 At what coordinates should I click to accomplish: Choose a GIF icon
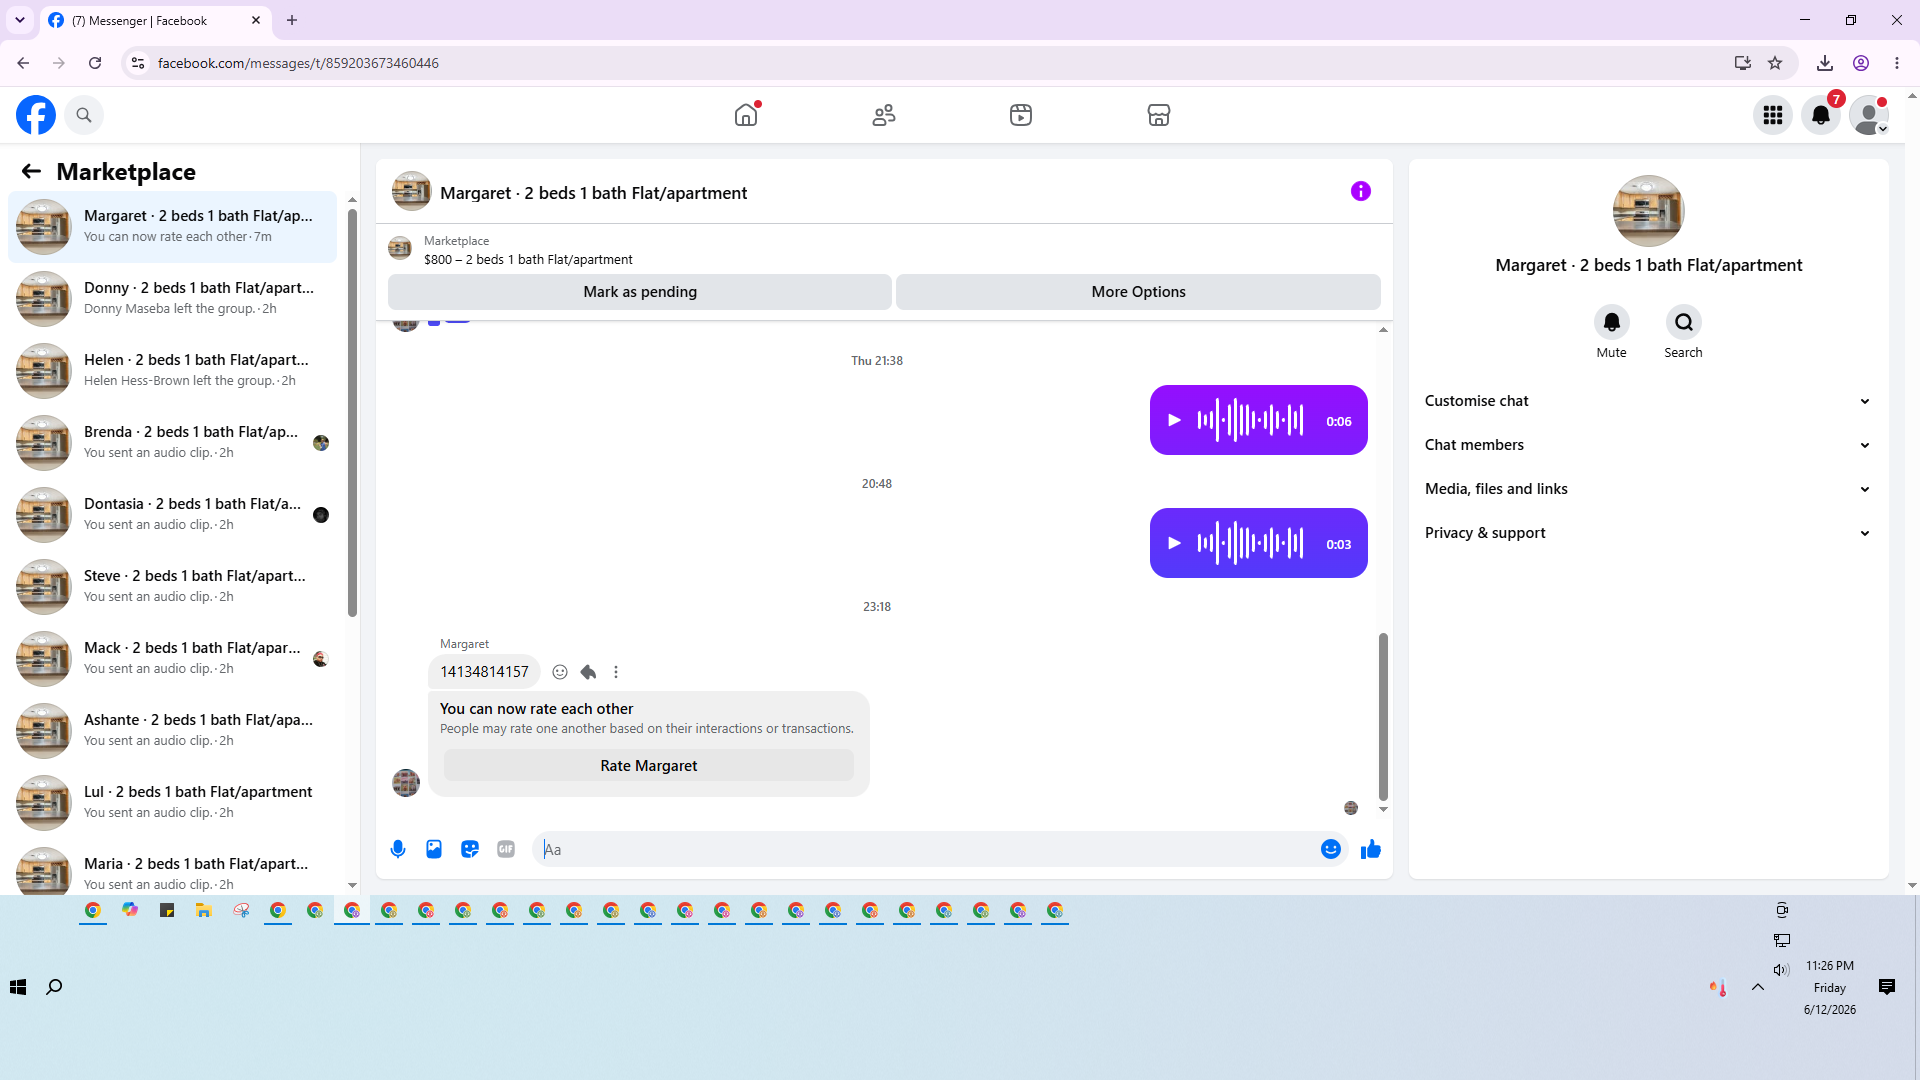(506, 849)
